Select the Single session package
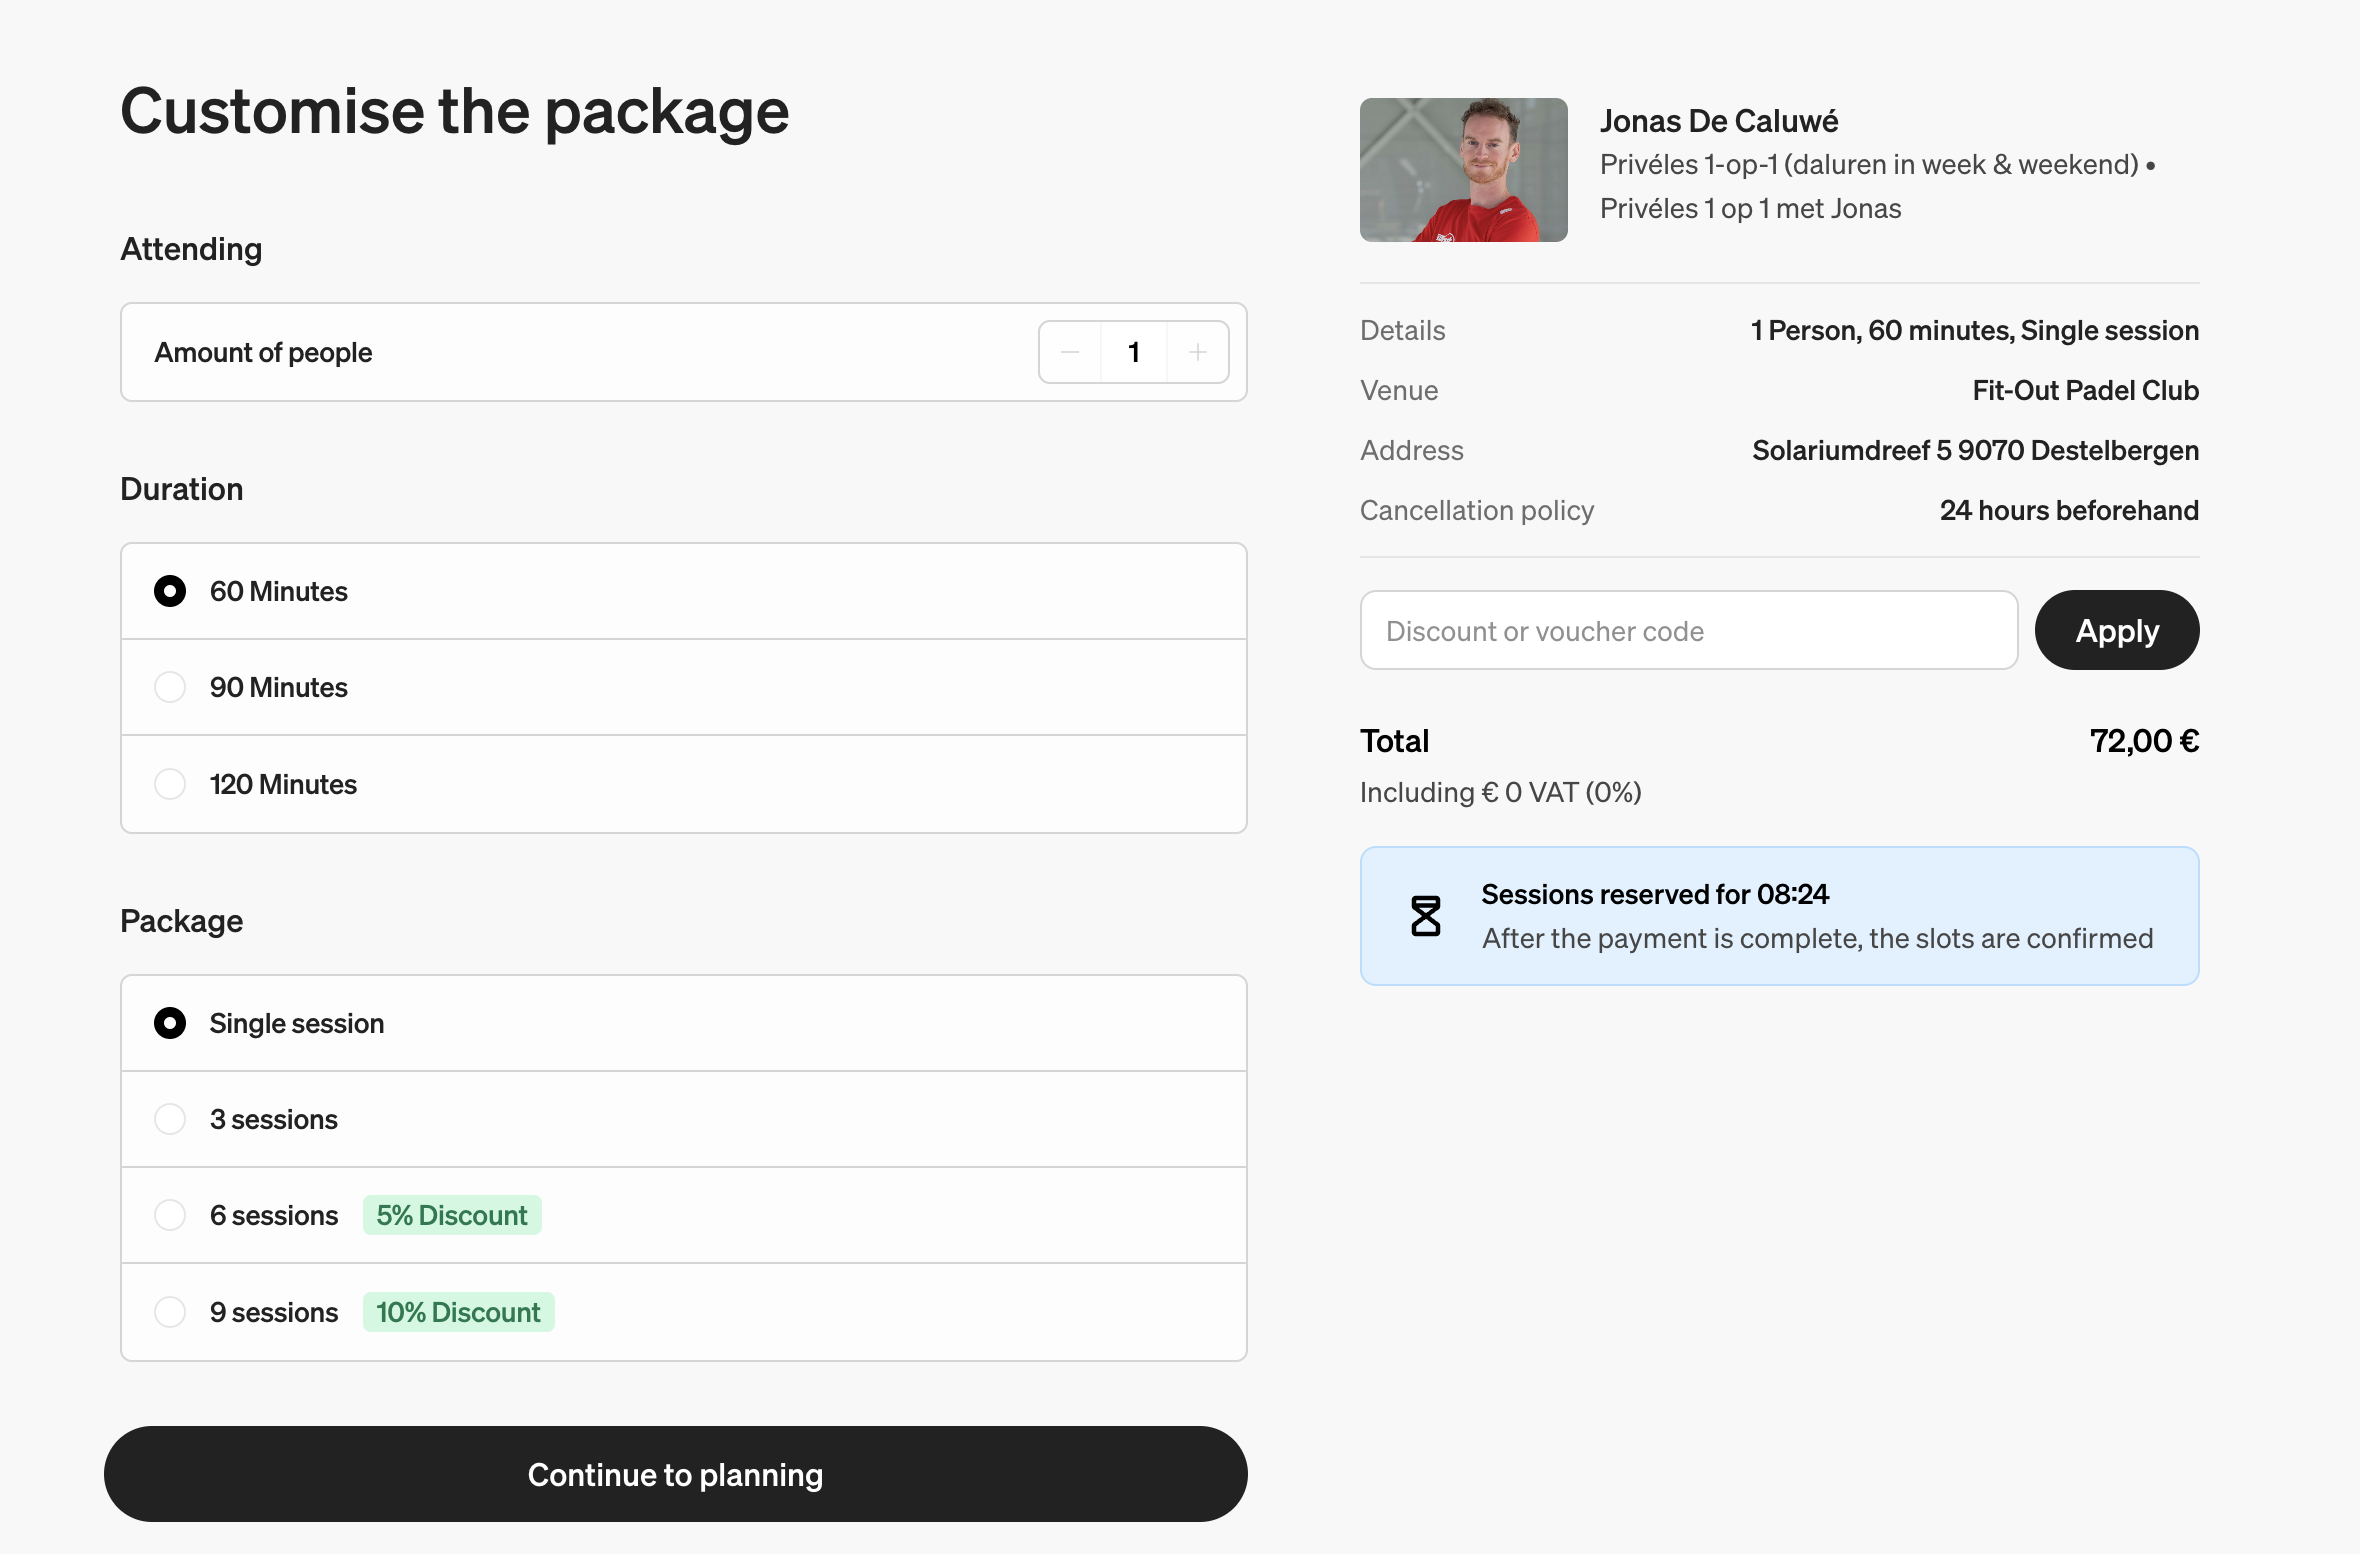Viewport: 2360px width, 1554px height. click(x=170, y=1023)
